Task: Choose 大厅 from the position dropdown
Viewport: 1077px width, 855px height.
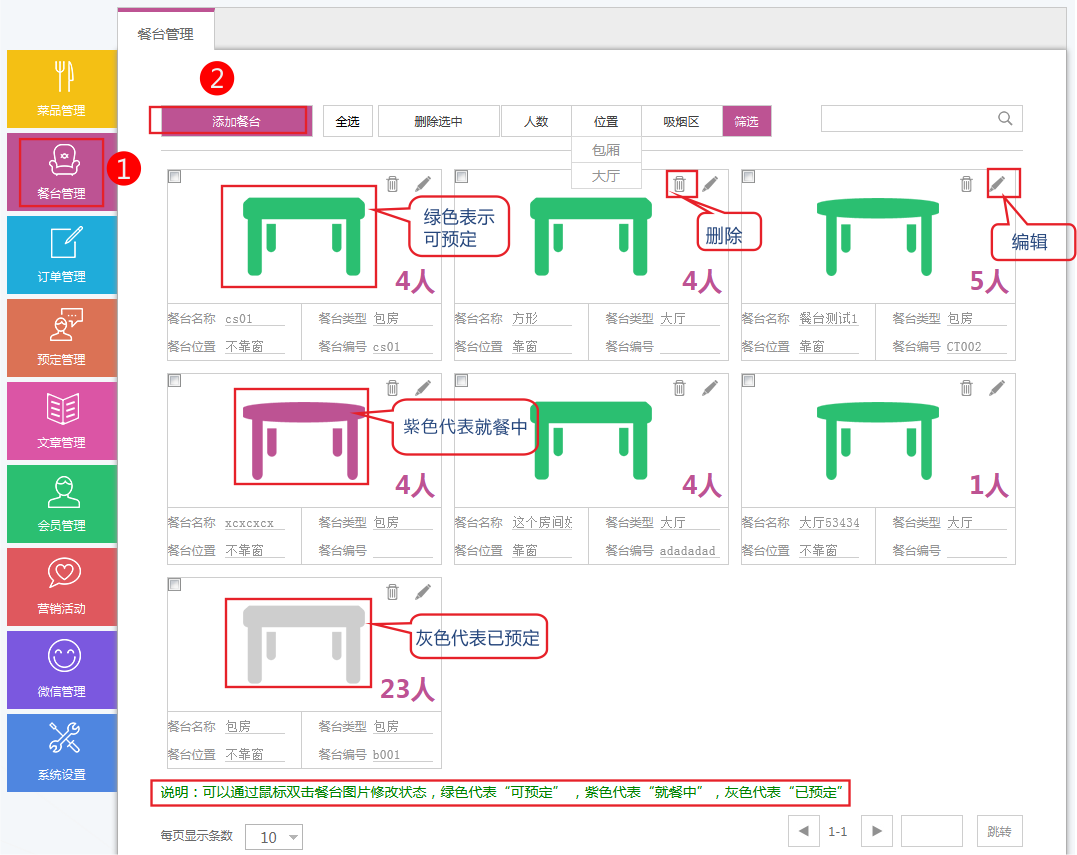Action: pos(606,176)
